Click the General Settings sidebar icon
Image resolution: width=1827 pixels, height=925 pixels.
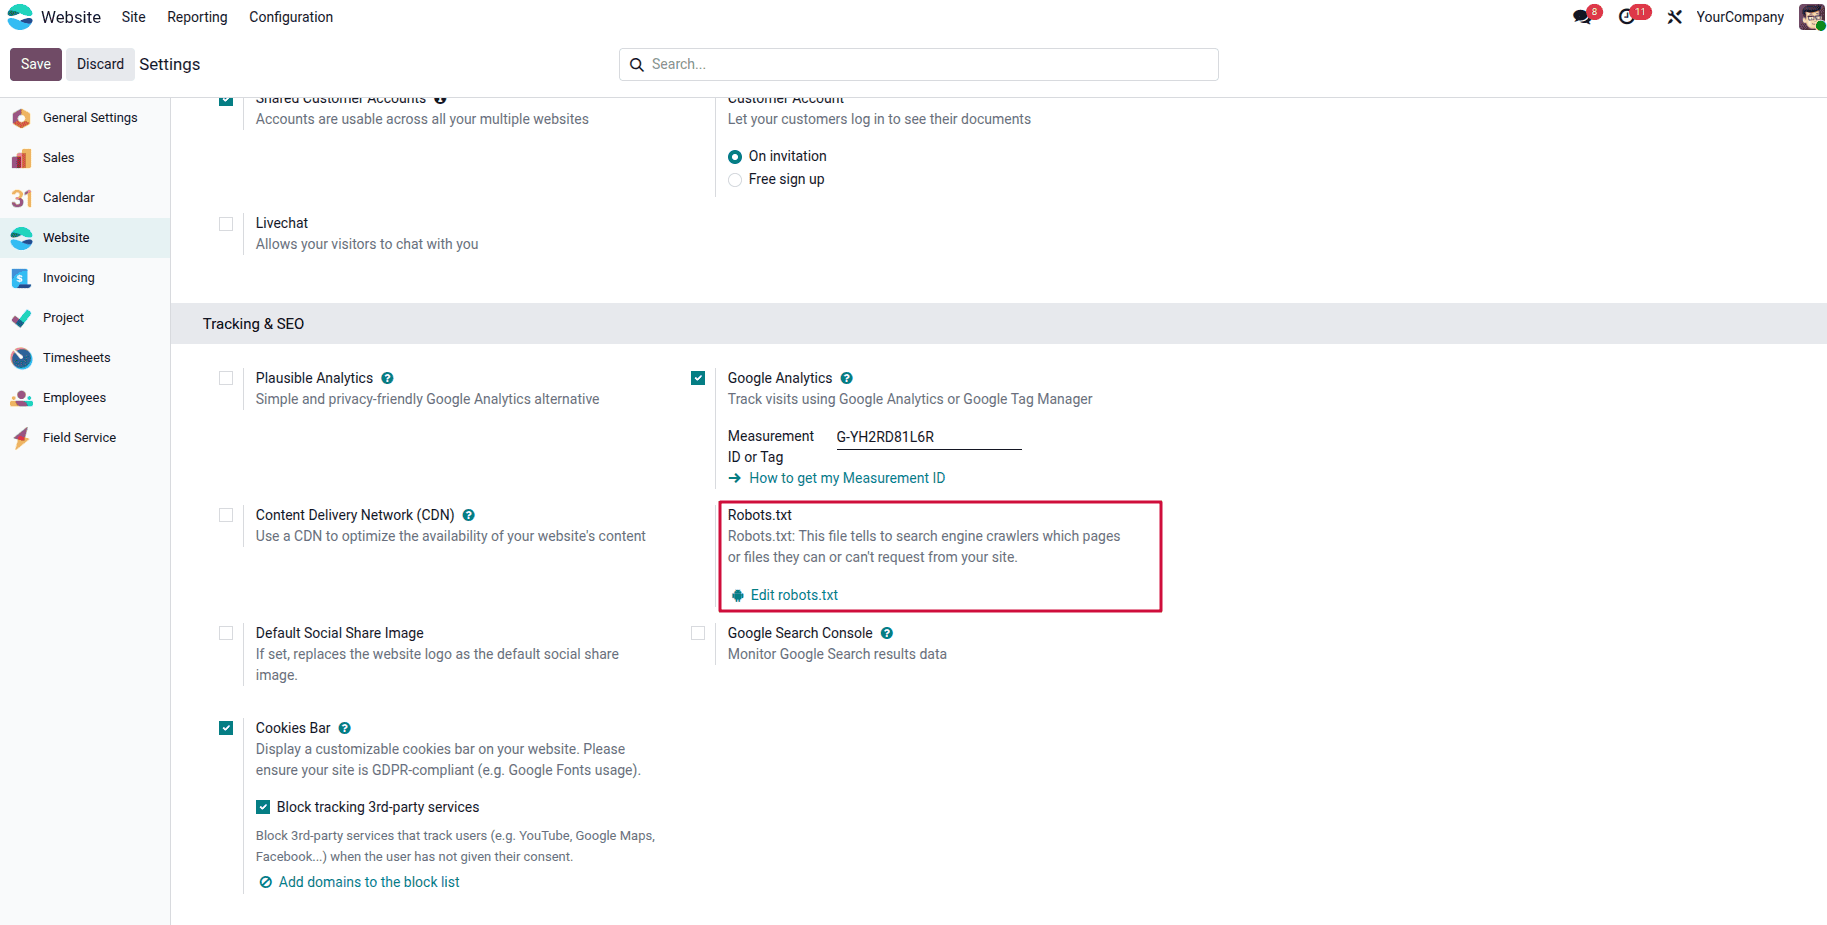tap(21, 118)
